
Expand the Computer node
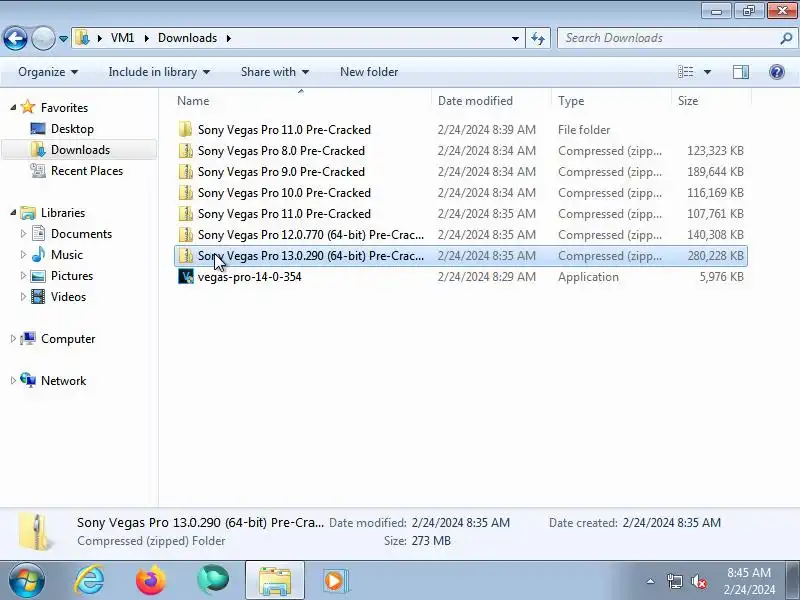pos(13,339)
